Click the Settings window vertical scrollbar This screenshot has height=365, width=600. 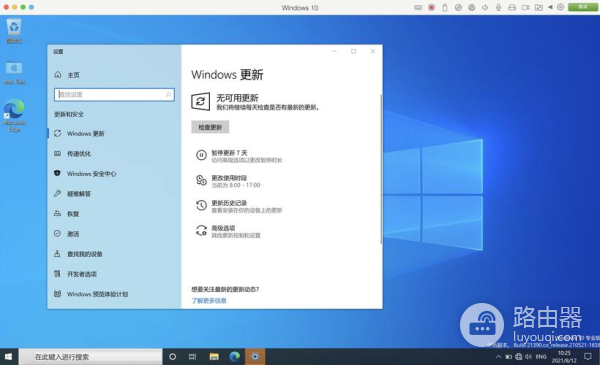(x=381, y=169)
